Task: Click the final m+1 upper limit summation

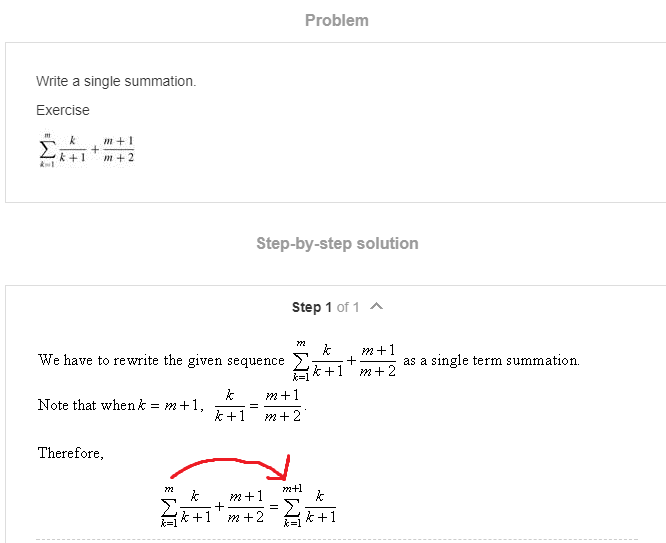Action: tap(310, 506)
